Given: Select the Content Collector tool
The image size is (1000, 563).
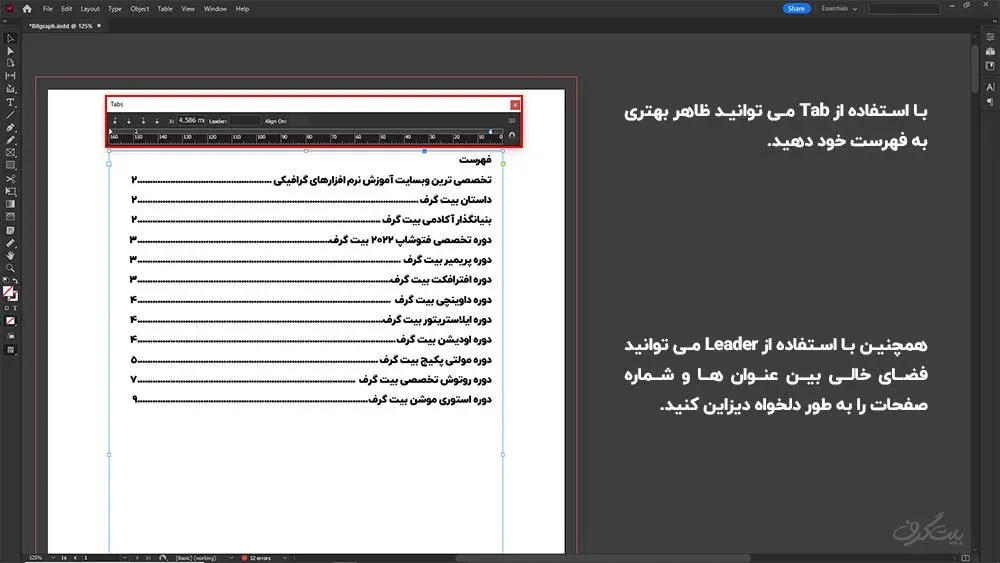Looking at the screenshot, I should pos(10,89).
